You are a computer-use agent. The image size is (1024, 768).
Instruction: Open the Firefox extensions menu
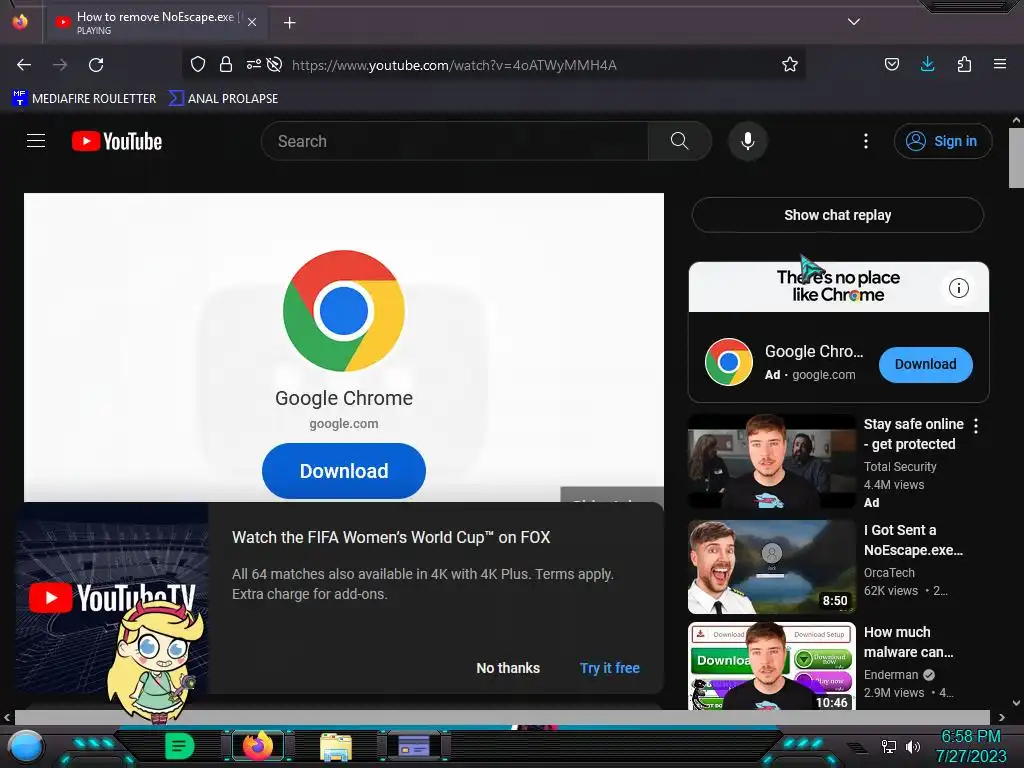pos(964,64)
